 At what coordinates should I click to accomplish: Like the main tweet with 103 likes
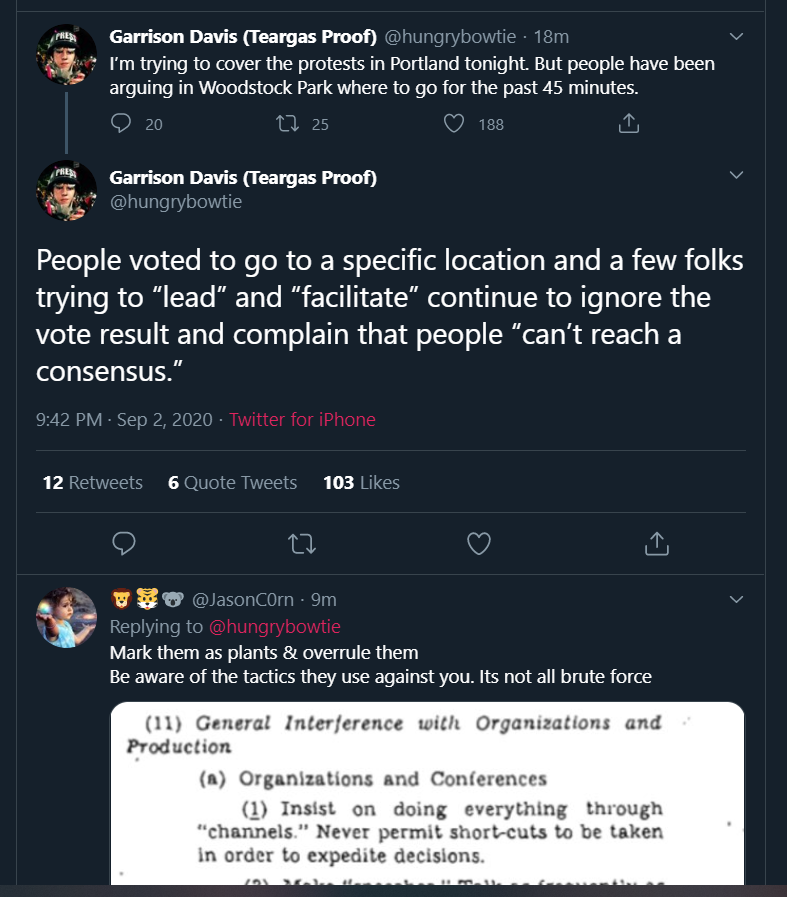pos(479,543)
